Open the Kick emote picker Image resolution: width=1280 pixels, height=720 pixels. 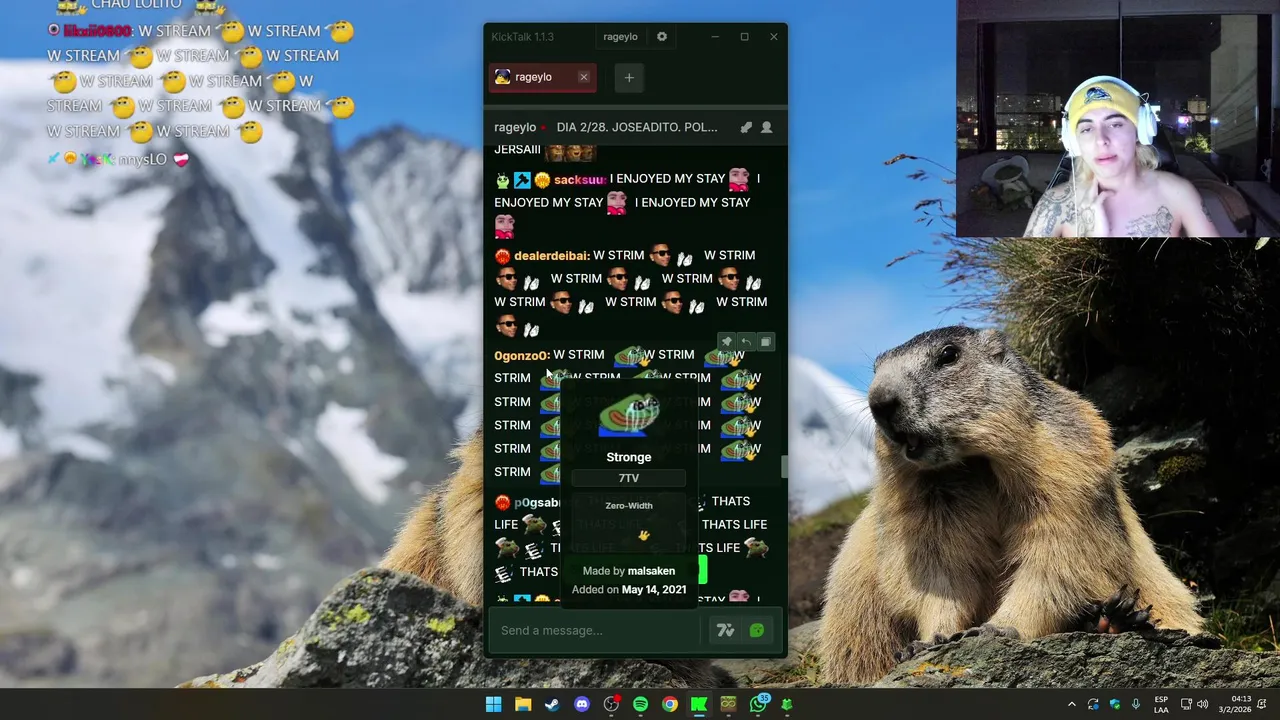point(757,630)
